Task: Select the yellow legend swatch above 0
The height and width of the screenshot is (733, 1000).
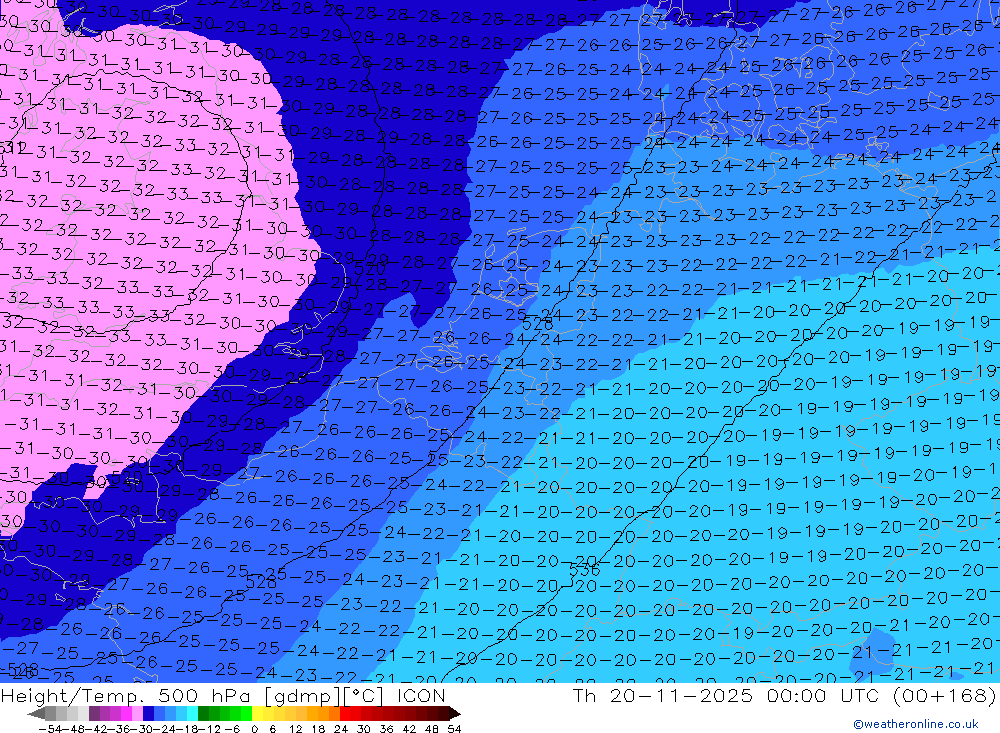Action: click(258, 713)
